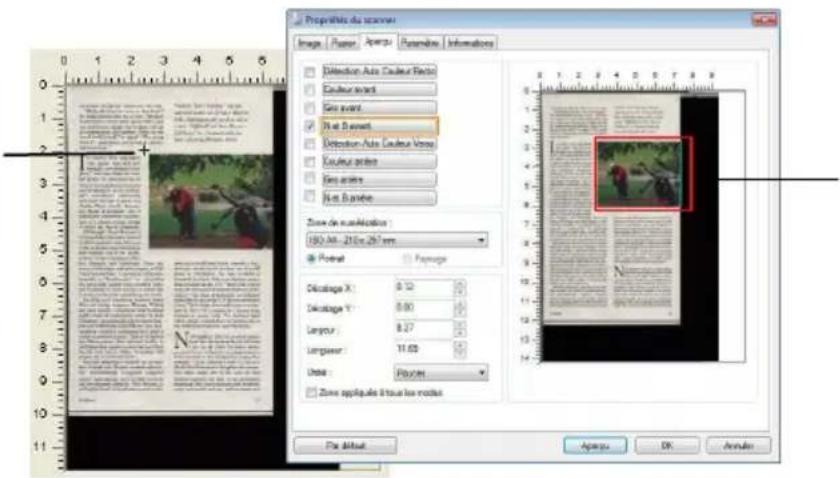Increase Décalage X with up arrow
840x478 pixels.
click(x=460, y=283)
